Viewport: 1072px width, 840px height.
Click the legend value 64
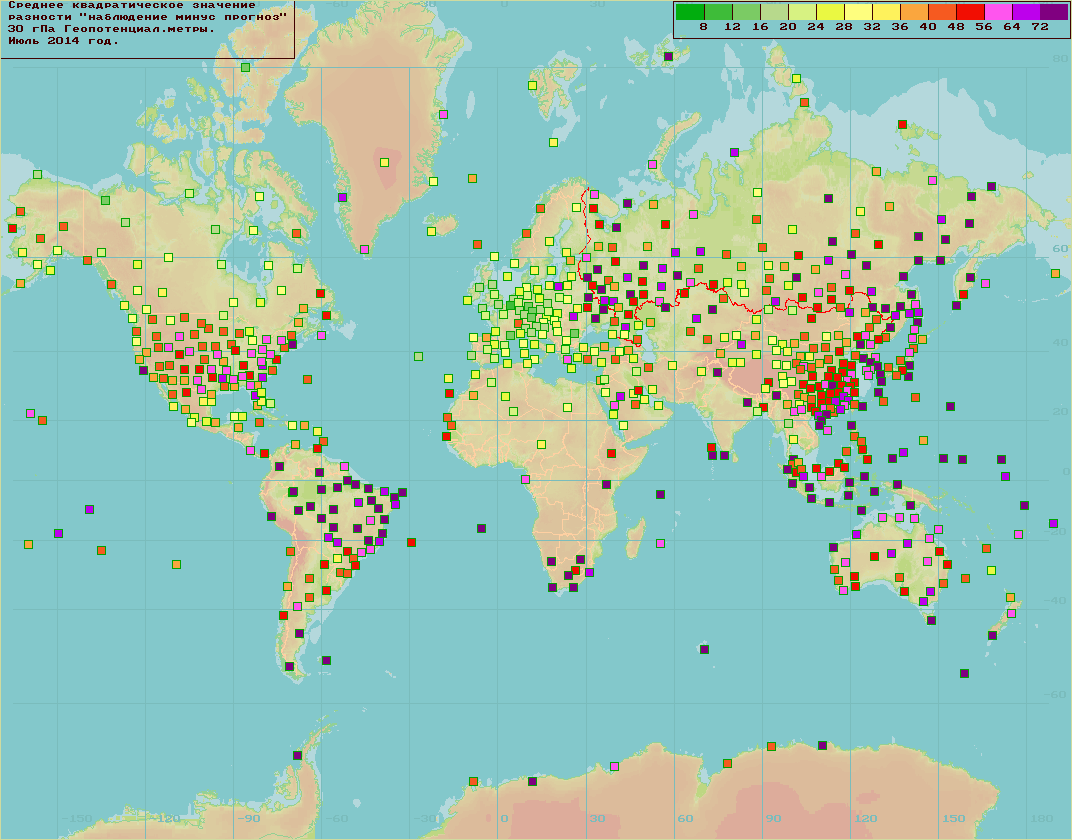click(x=1013, y=27)
